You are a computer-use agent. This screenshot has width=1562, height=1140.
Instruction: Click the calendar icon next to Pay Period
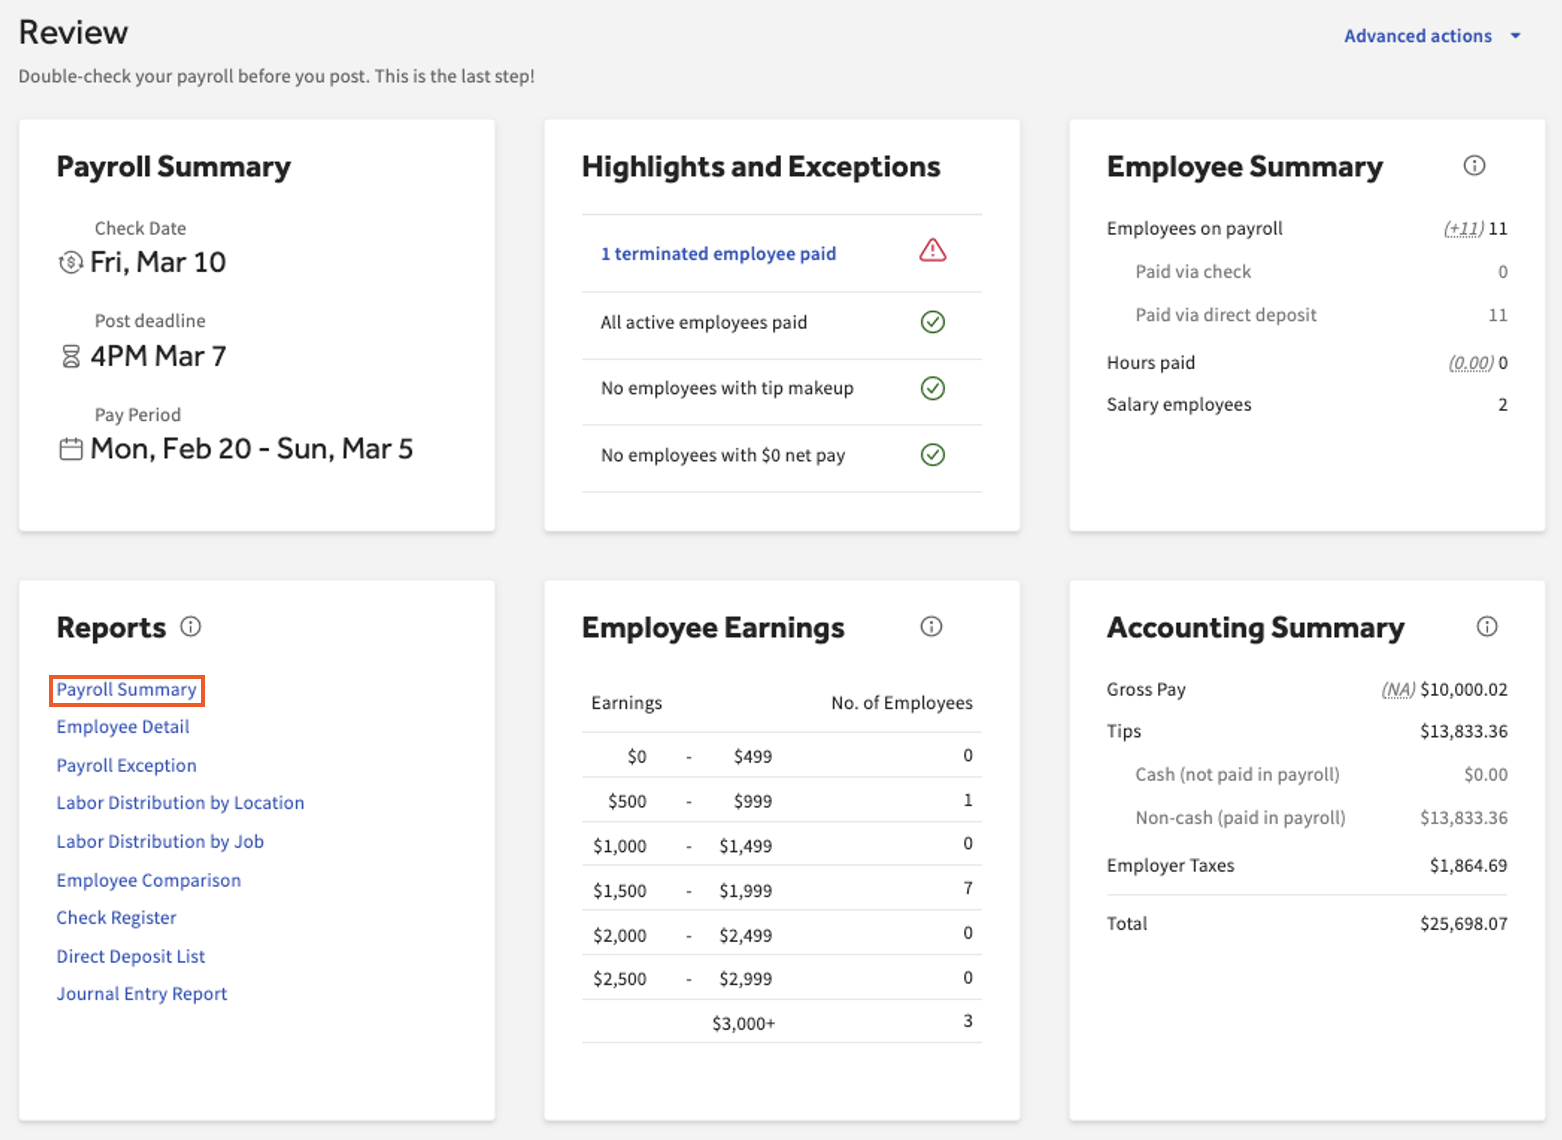click(x=69, y=449)
